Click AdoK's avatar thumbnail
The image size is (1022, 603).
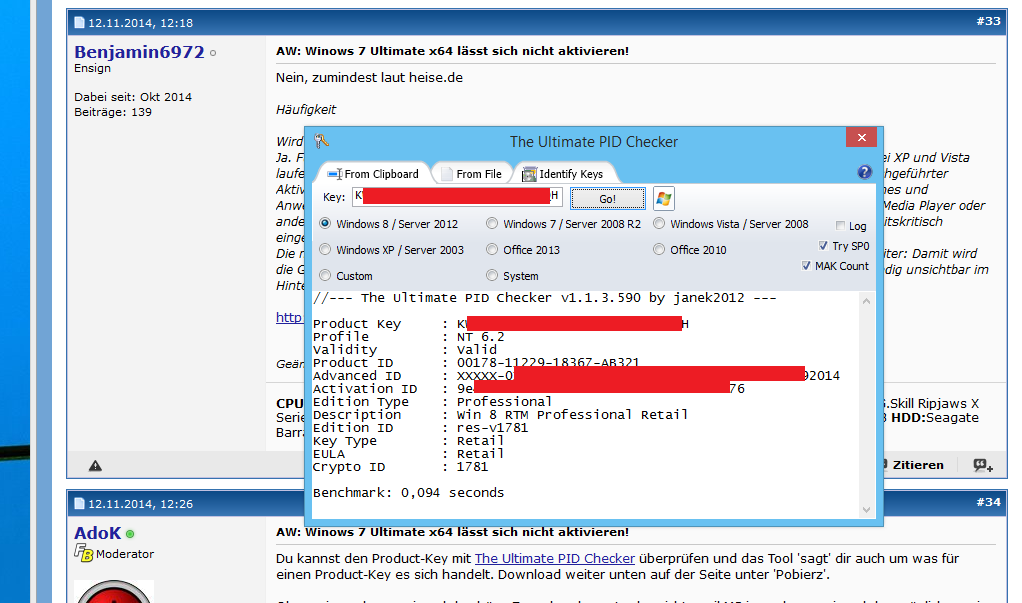(114, 591)
